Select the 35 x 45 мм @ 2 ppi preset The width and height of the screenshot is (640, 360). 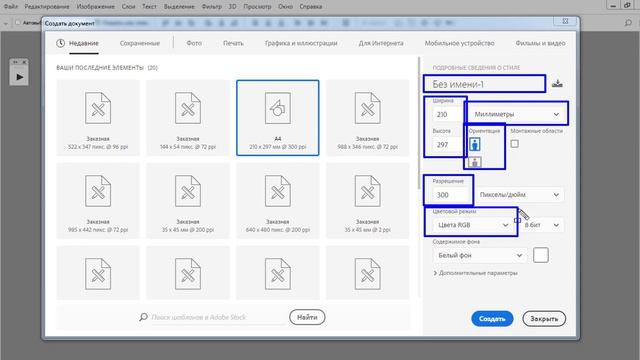pyautogui.click(x=367, y=201)
